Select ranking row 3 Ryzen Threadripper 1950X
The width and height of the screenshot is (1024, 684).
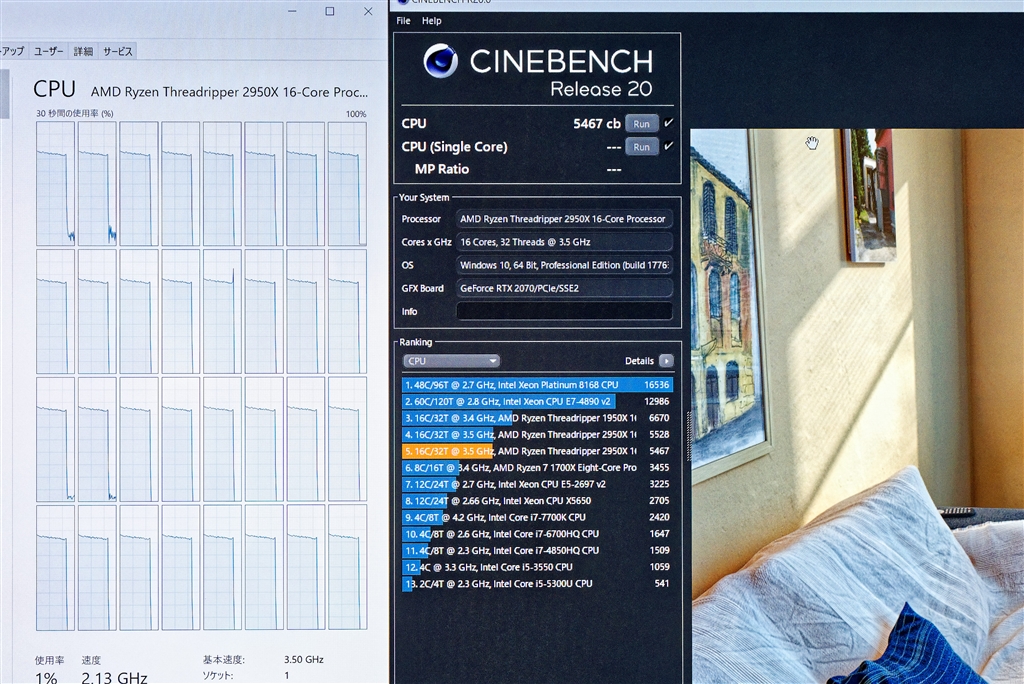(537, 418)
